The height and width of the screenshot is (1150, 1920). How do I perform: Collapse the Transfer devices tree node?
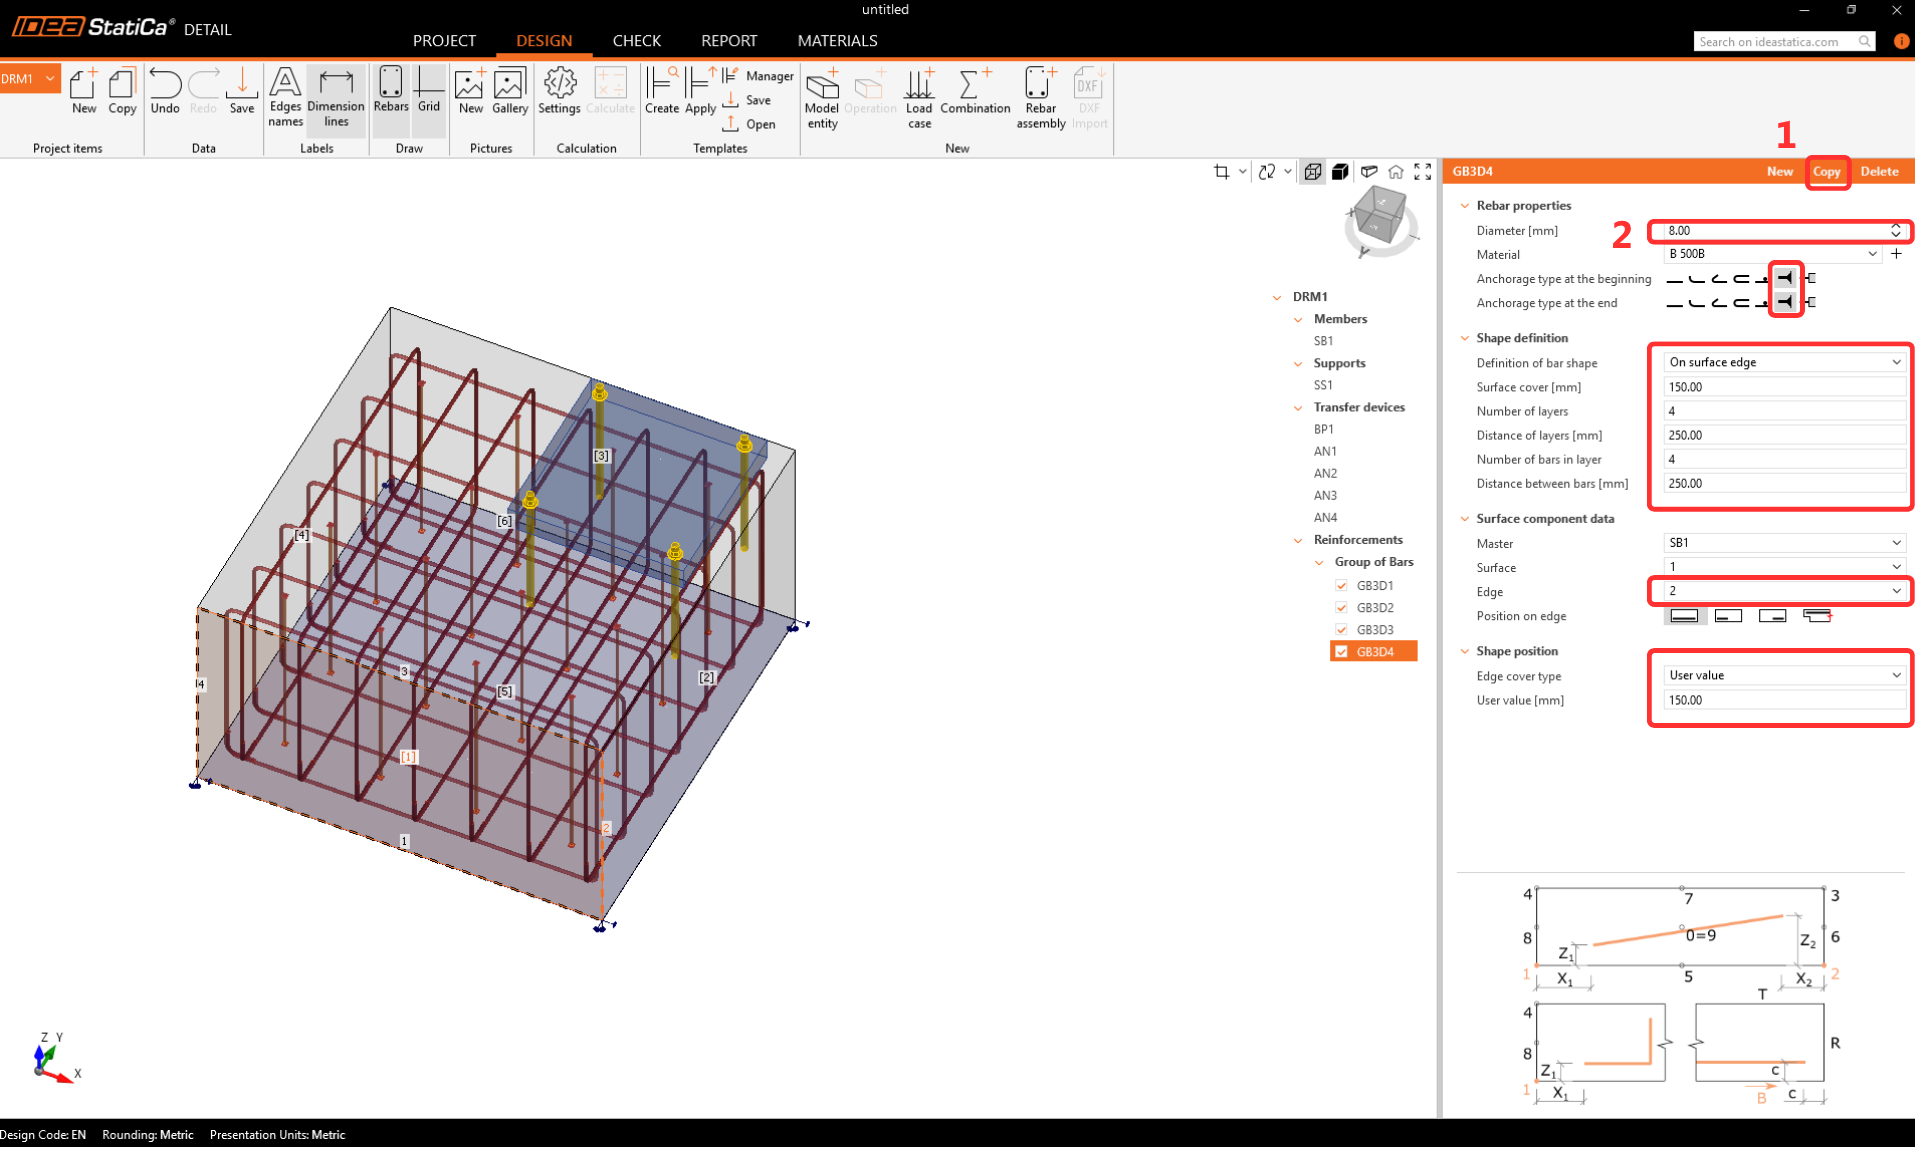(x=1298, y=408)
